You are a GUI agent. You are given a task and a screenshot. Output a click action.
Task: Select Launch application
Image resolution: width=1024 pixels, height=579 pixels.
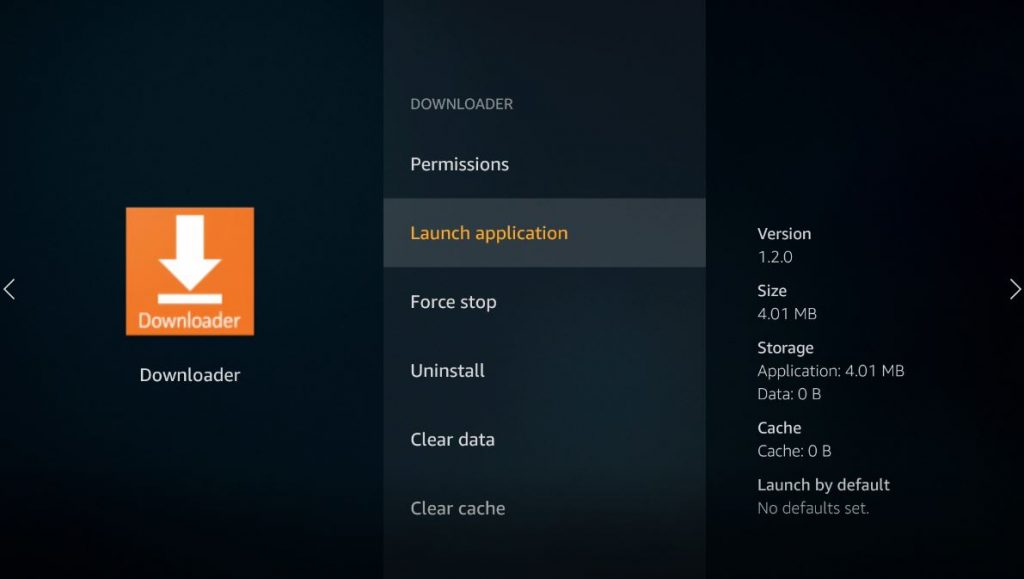pyautogui.click(x=545, y=233)
